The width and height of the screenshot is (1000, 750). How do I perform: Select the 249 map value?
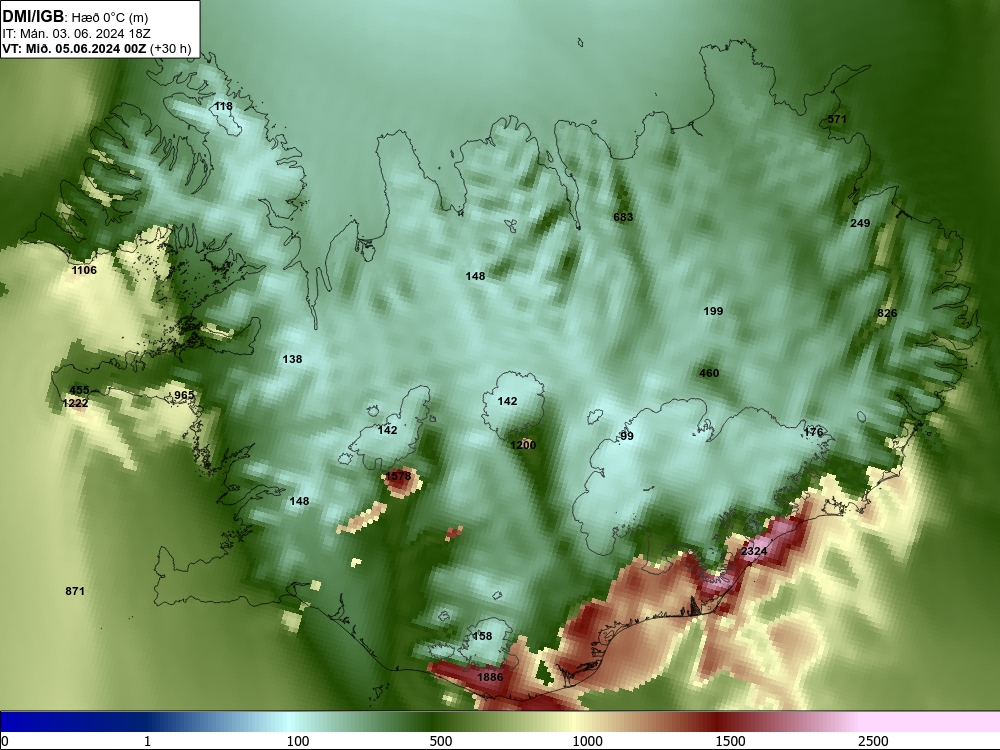tap(860, 223)
